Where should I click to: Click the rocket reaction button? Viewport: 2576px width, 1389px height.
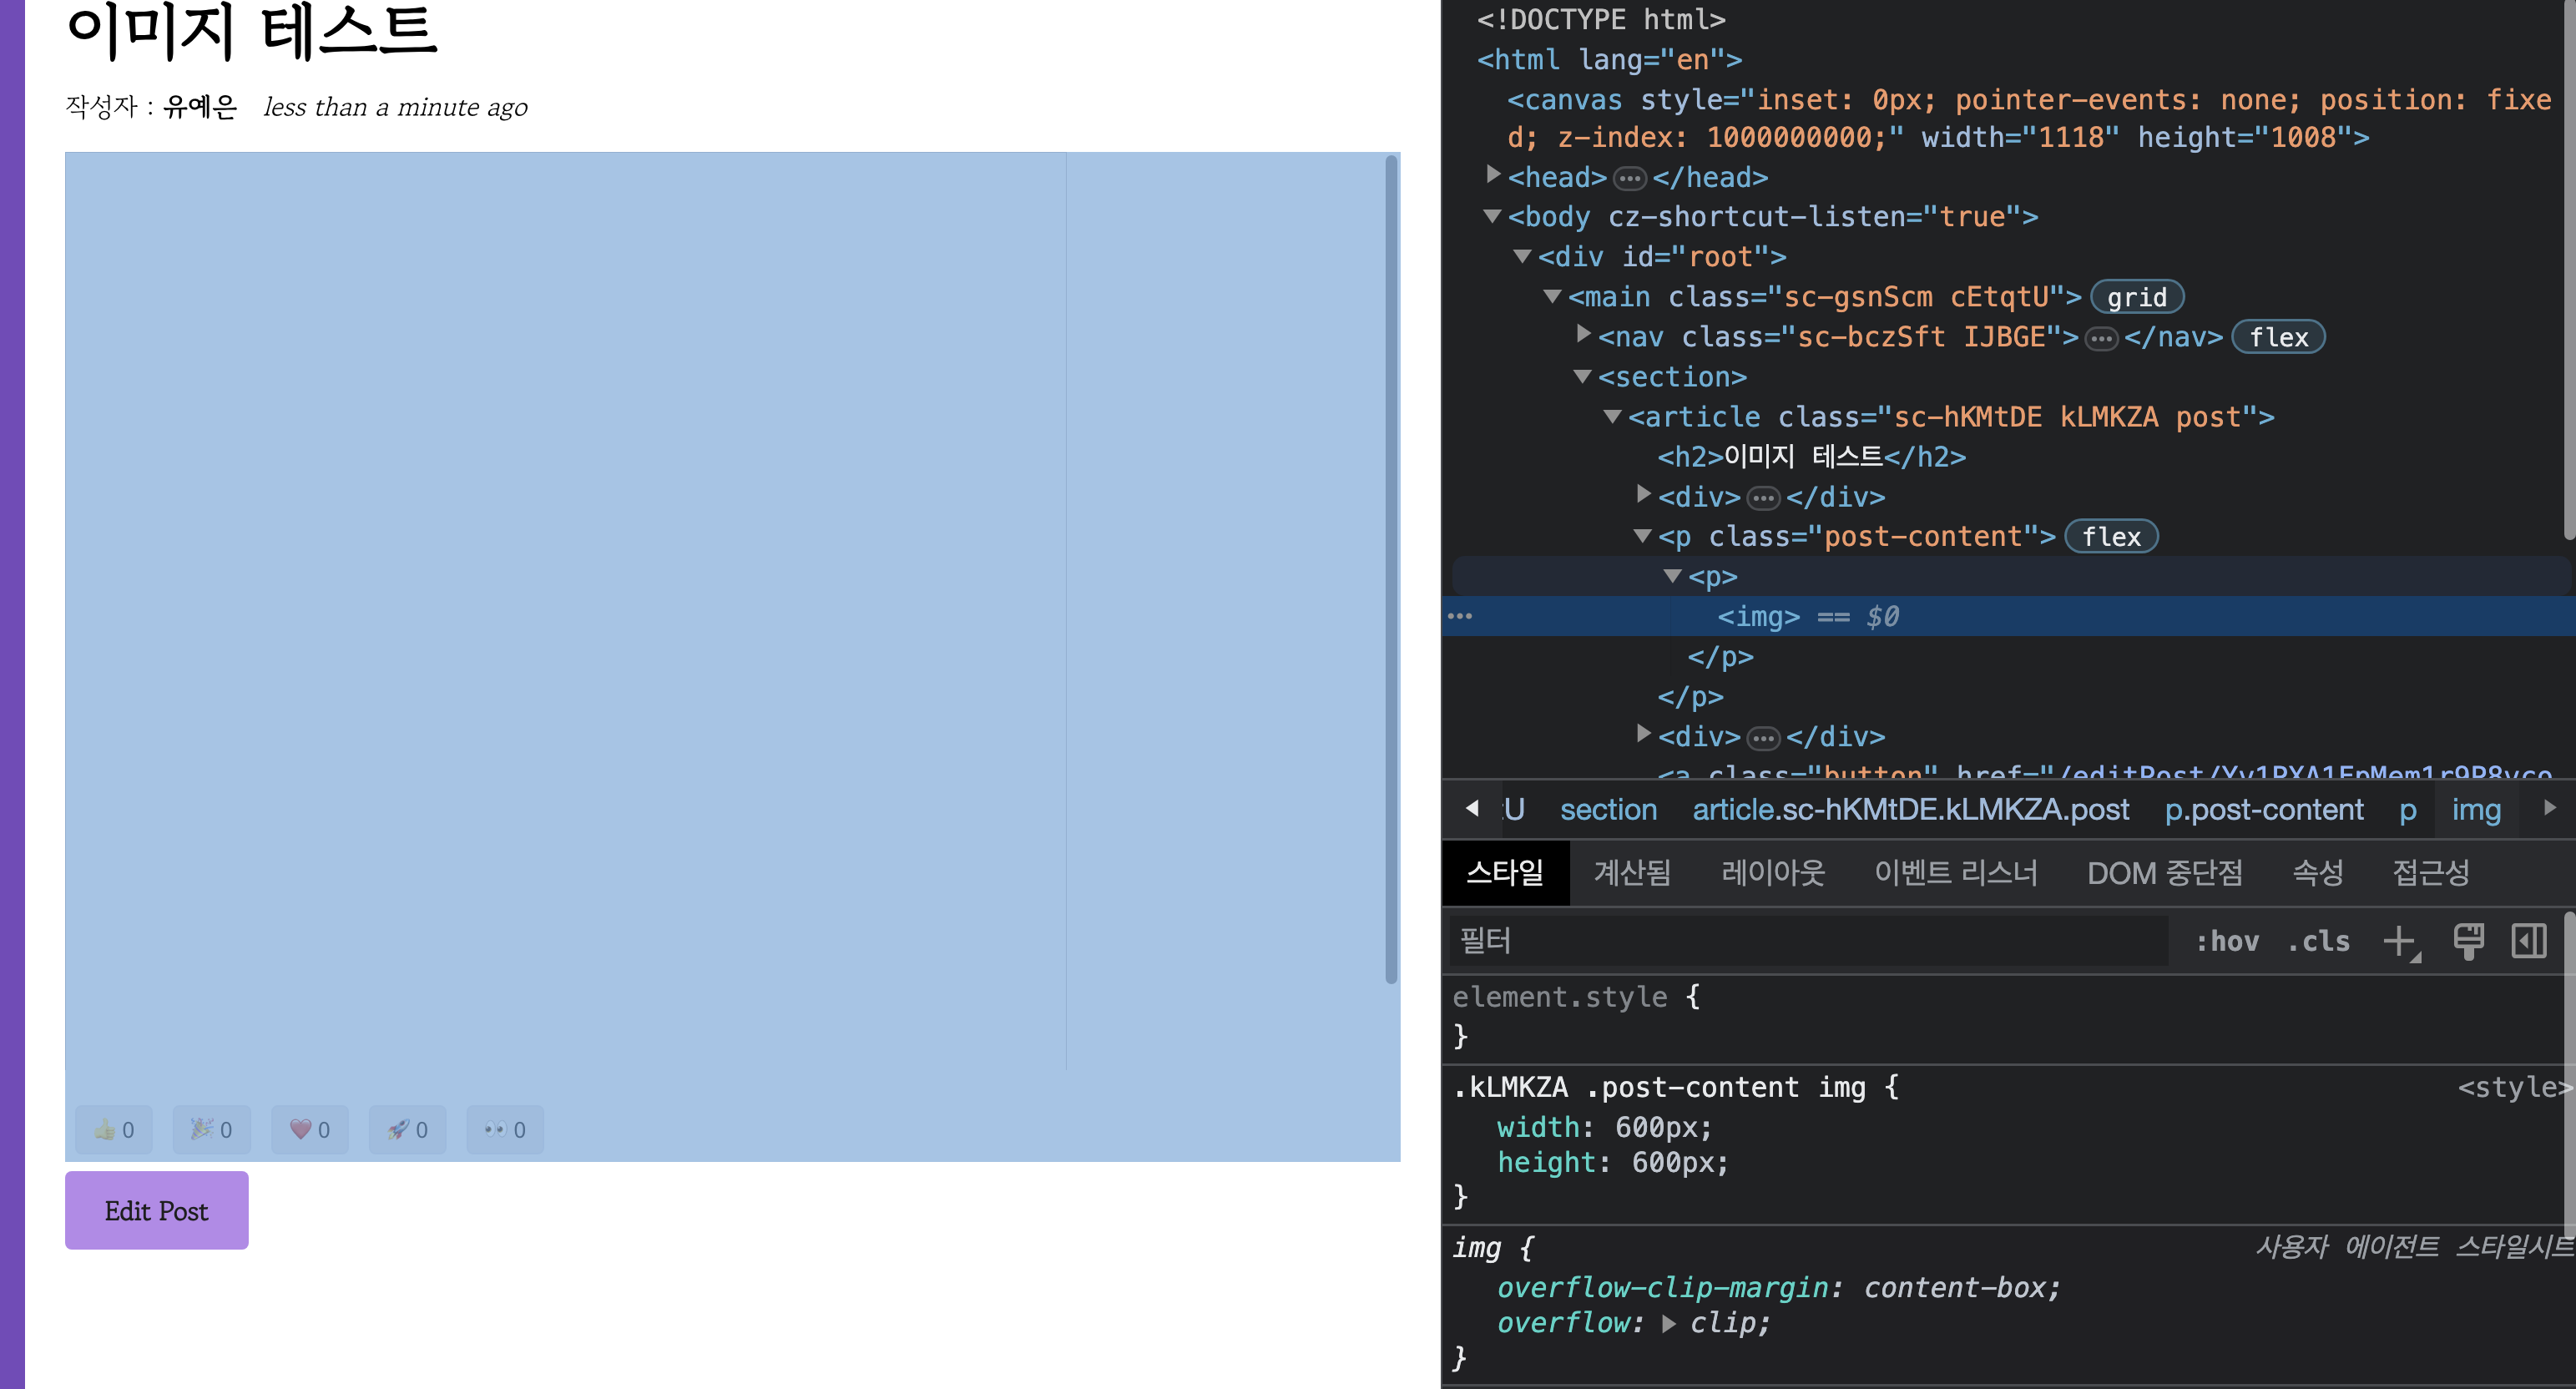(x=408, y=1129)
